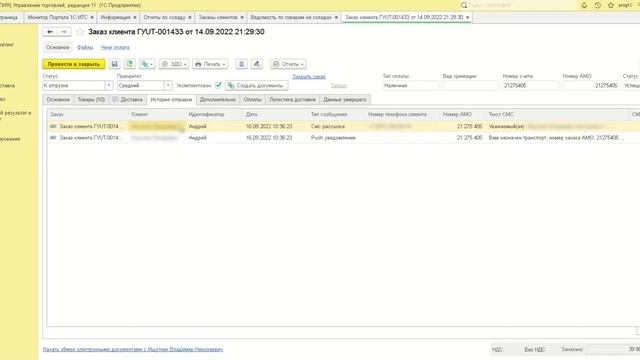This screenshot has height=360, width=640.
Task: Click the Номер счета field
Action: (x=530, y=86)
